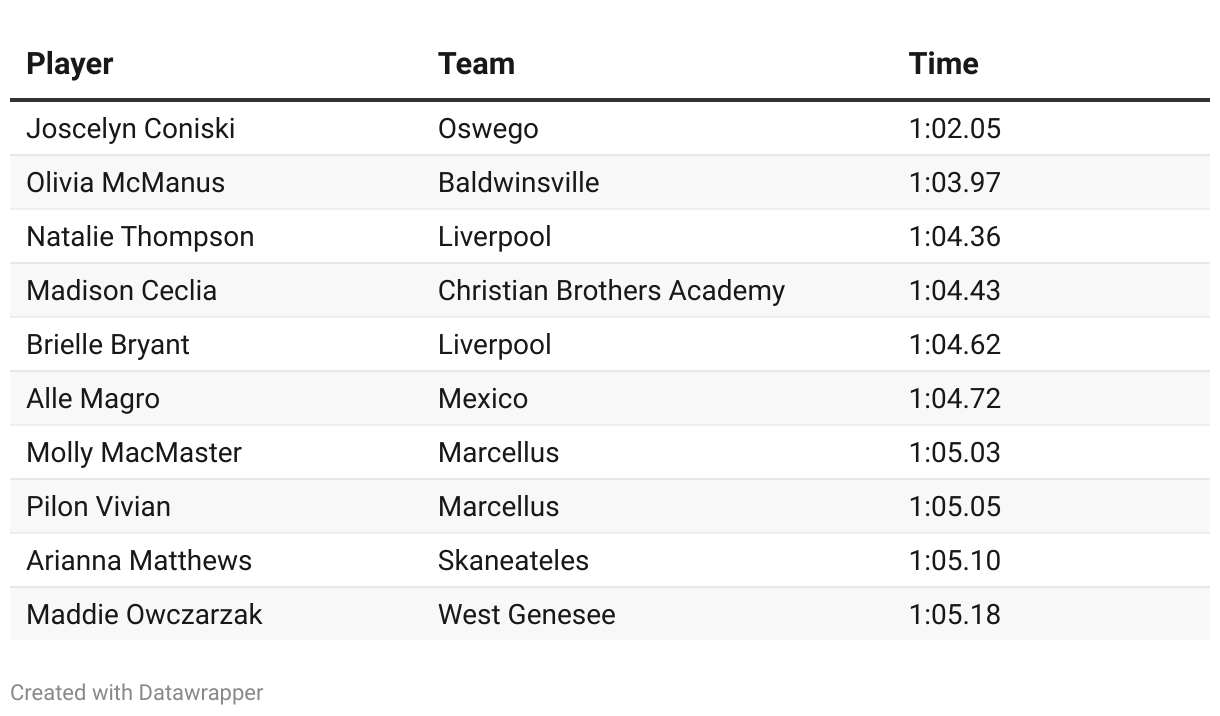Select the Natalie Thompson row name
The height and width of the screenshot is (716, 1220).
coord(140,237)
